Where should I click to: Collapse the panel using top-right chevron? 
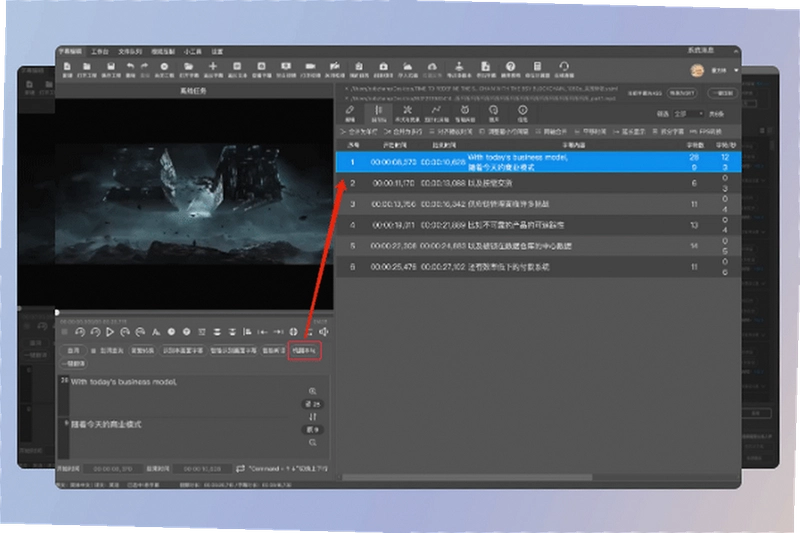[x=736, y=52]
